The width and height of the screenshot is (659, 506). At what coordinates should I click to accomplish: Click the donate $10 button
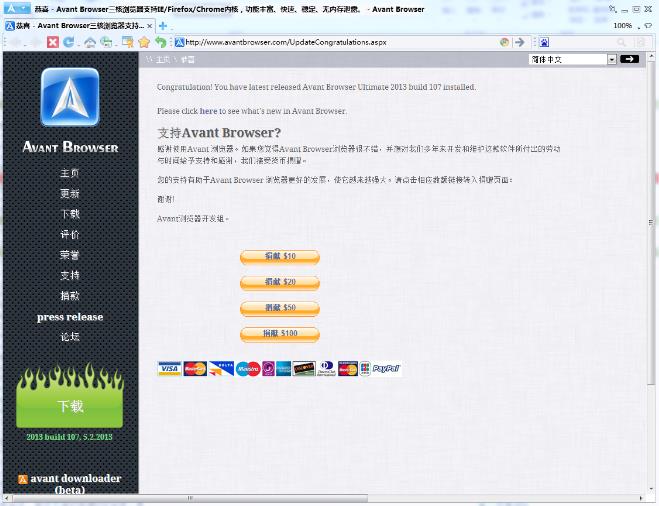click(x=280, y=257)
